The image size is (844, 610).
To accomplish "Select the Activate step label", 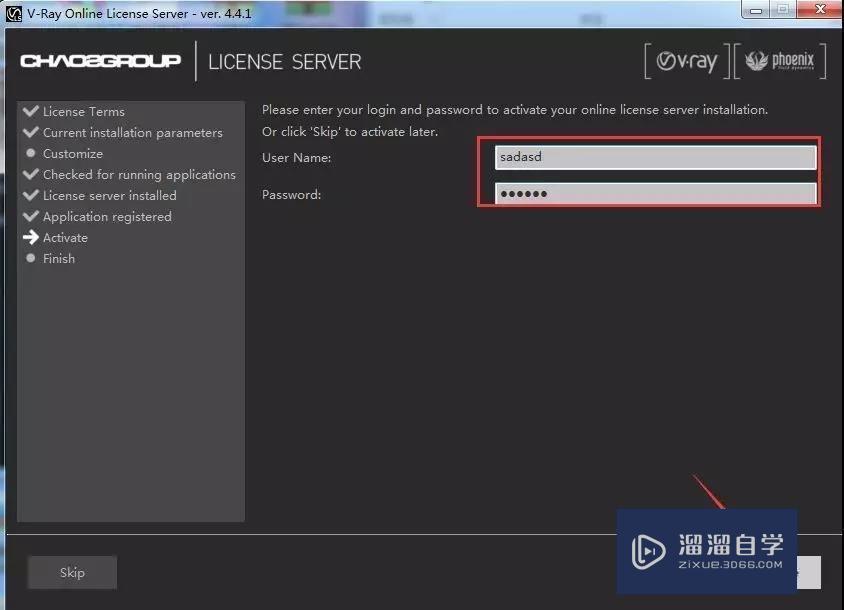I will point(66,237).
